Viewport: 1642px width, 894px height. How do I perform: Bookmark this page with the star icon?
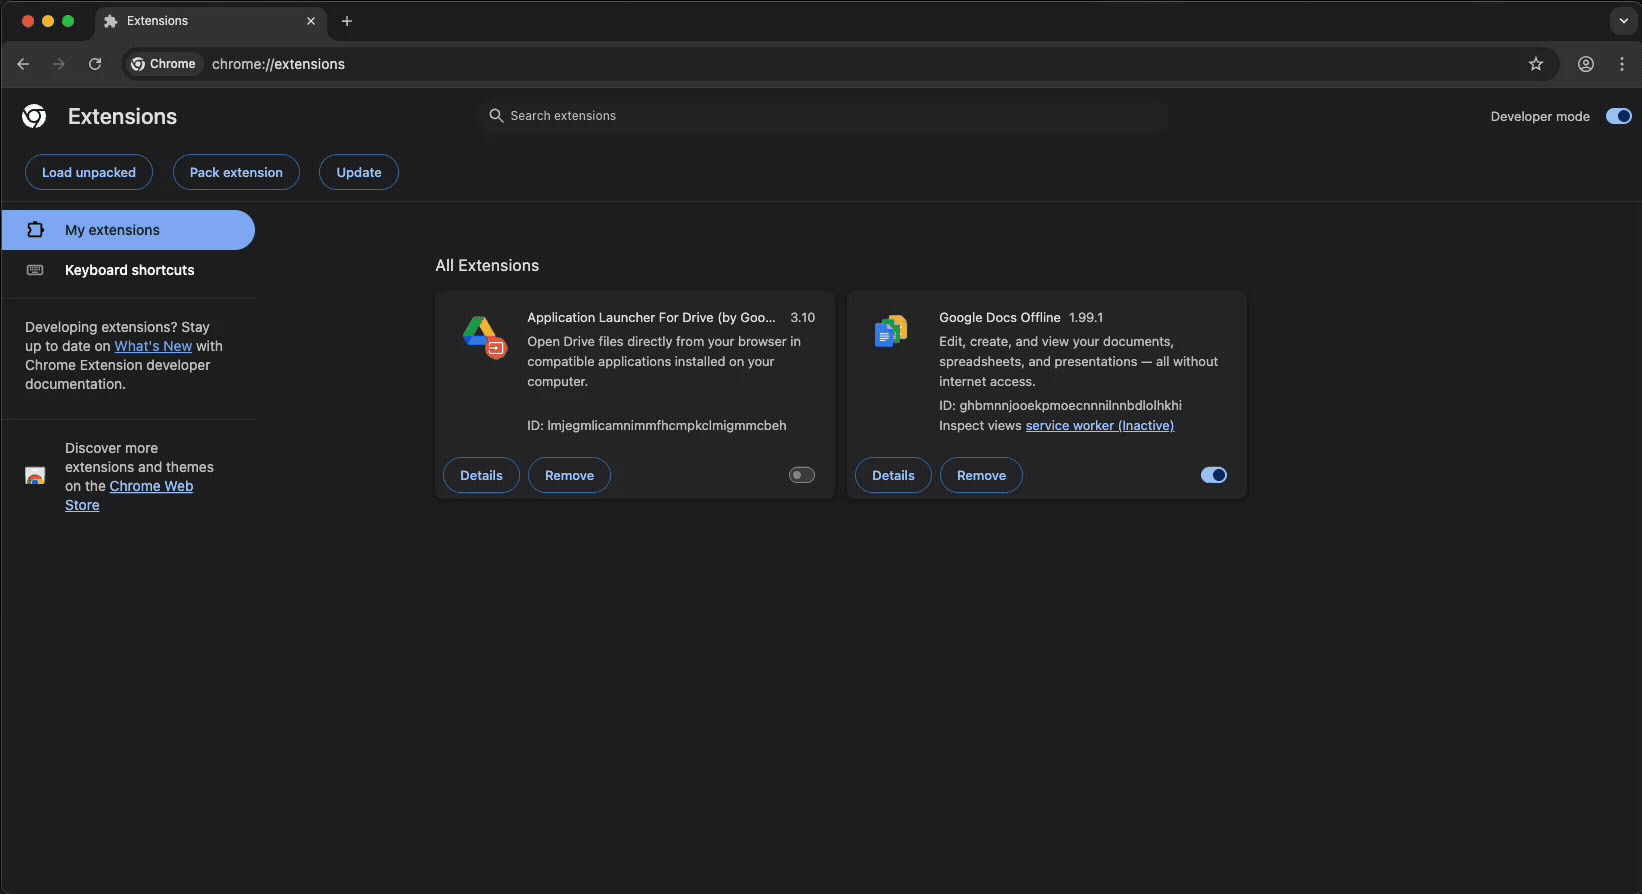coord(1536,64)
